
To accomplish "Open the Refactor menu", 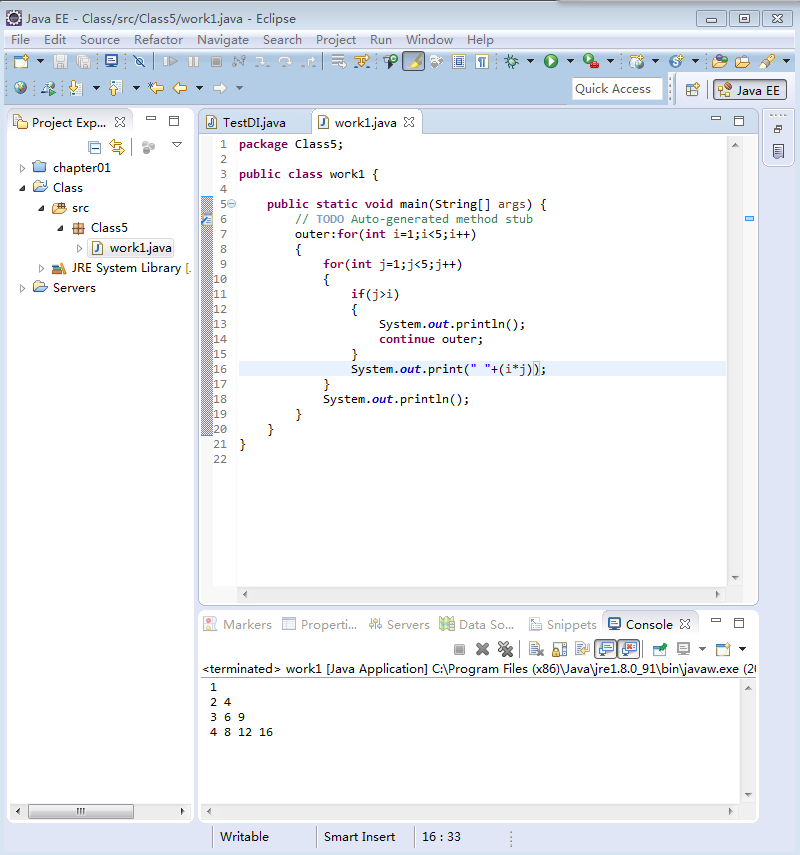I will [158, 39].
